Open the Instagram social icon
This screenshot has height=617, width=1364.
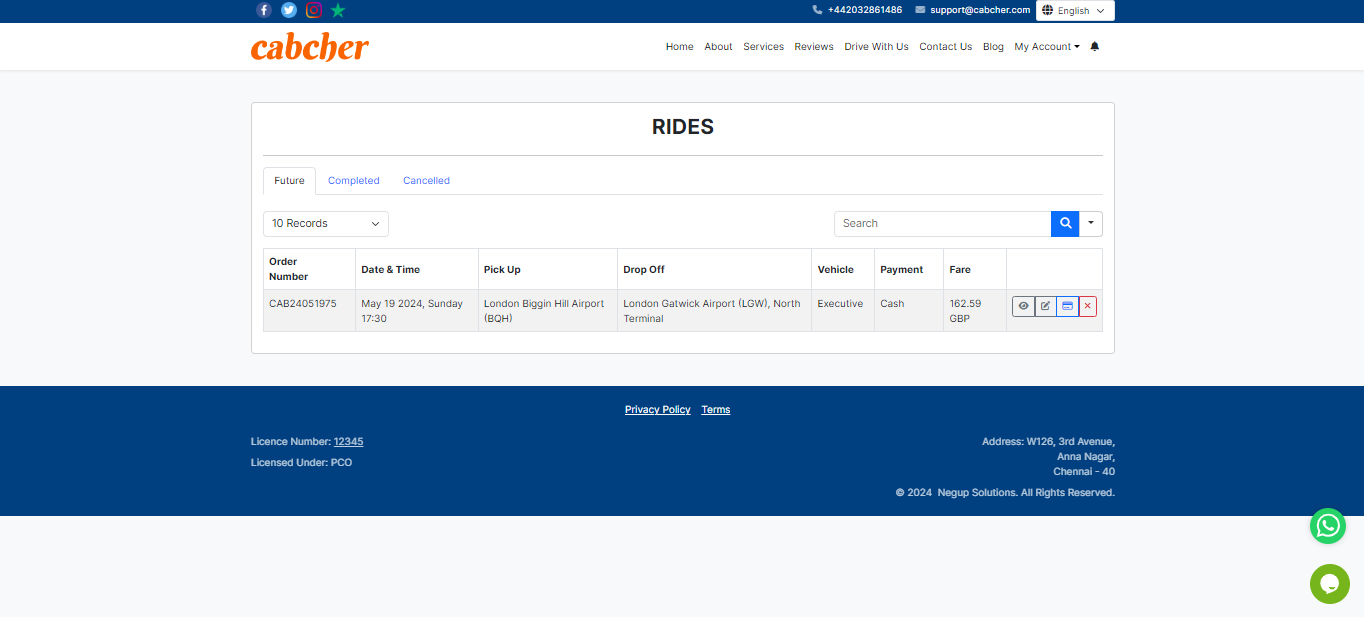pyautogui.click(x=314, y=10)
